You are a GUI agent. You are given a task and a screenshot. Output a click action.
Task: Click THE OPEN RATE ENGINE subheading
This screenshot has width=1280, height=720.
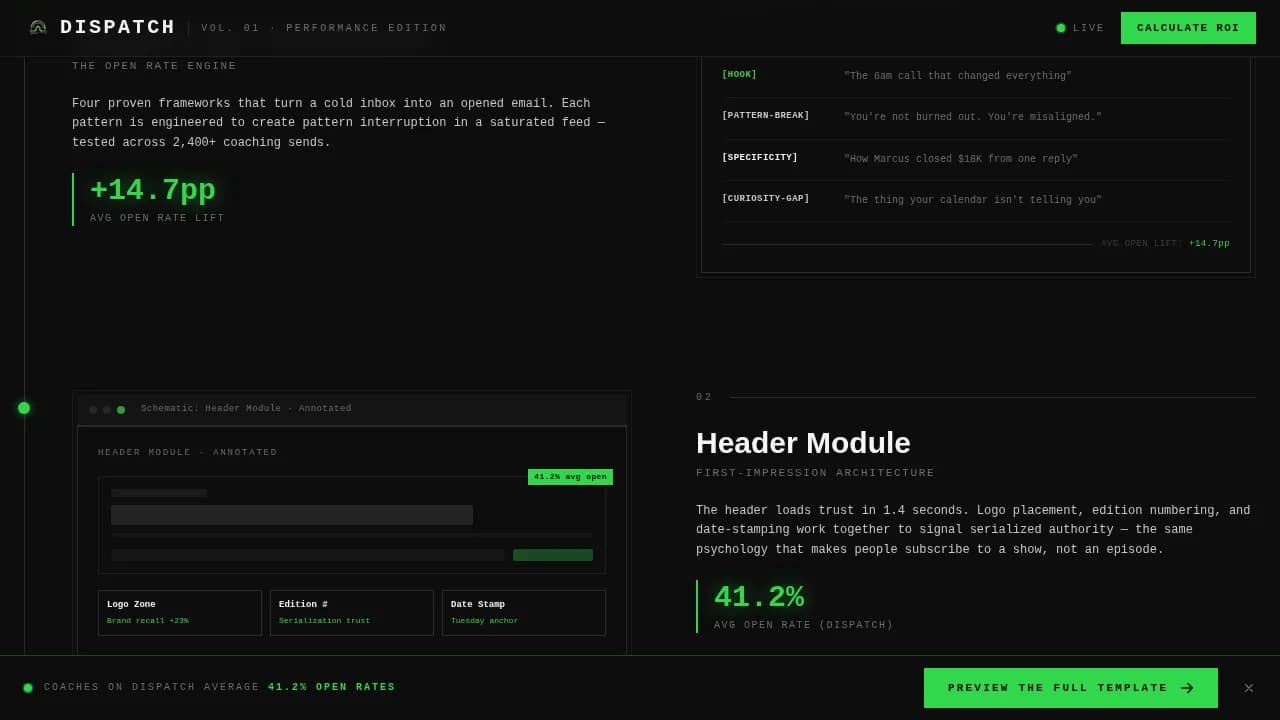tap(154, 66)
